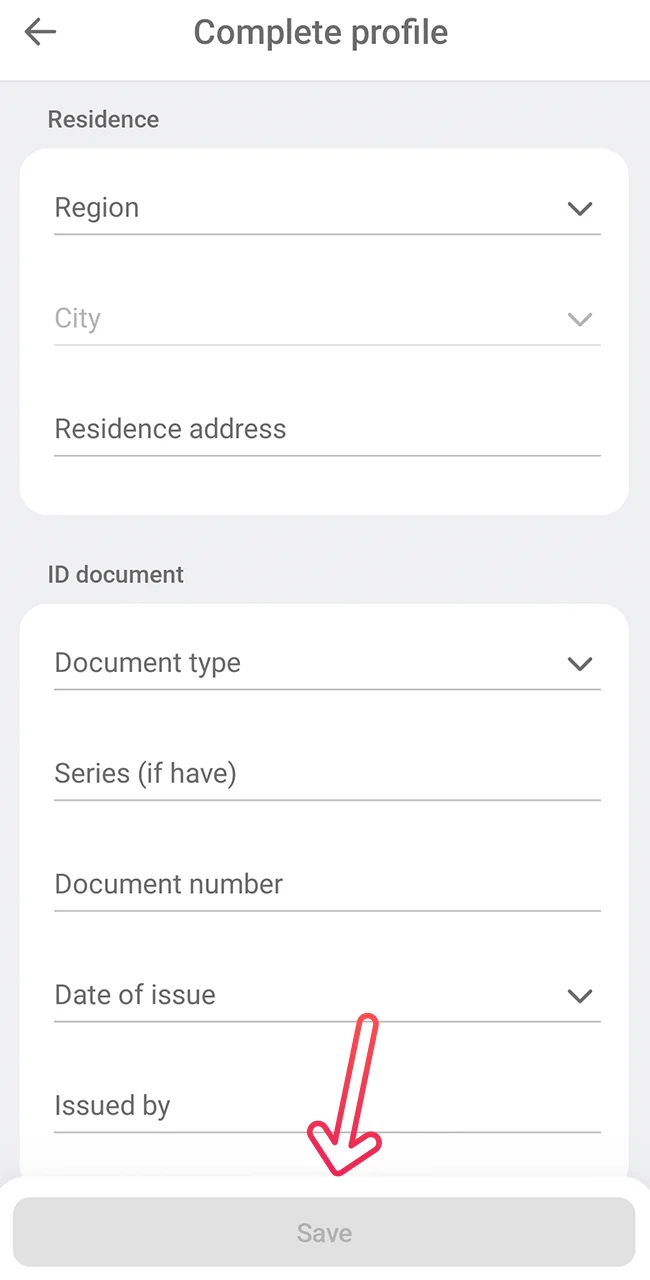Tap the Complete profile header text
Viewport: 650px width, 1280px height.
[x=320, y=32]
